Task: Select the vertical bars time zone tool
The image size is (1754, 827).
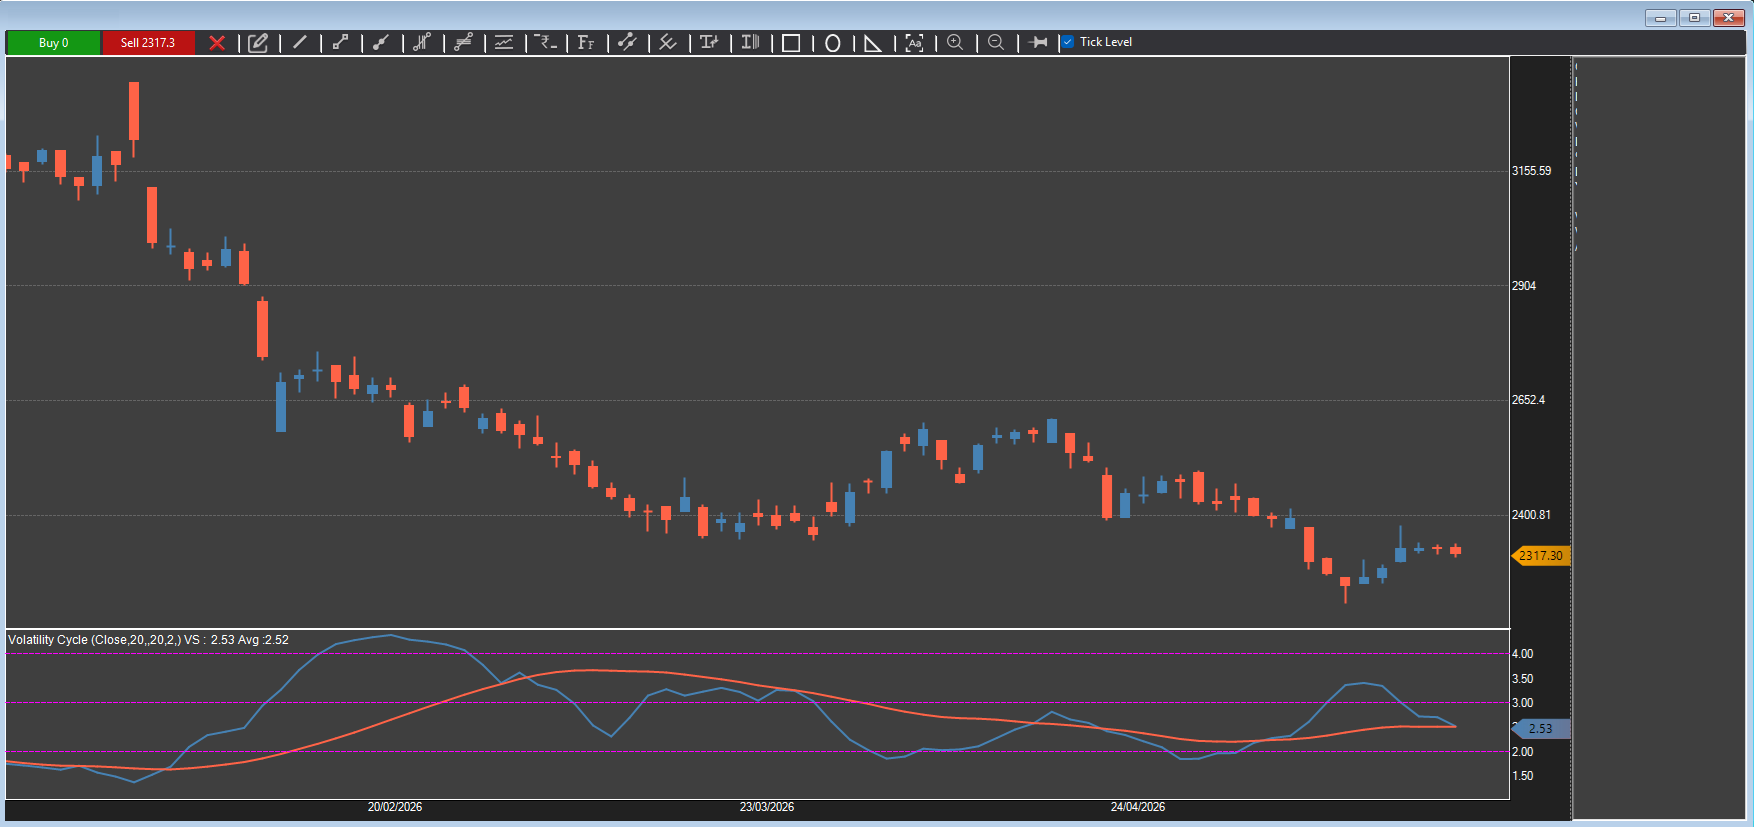Action: (x=750, y=42)
